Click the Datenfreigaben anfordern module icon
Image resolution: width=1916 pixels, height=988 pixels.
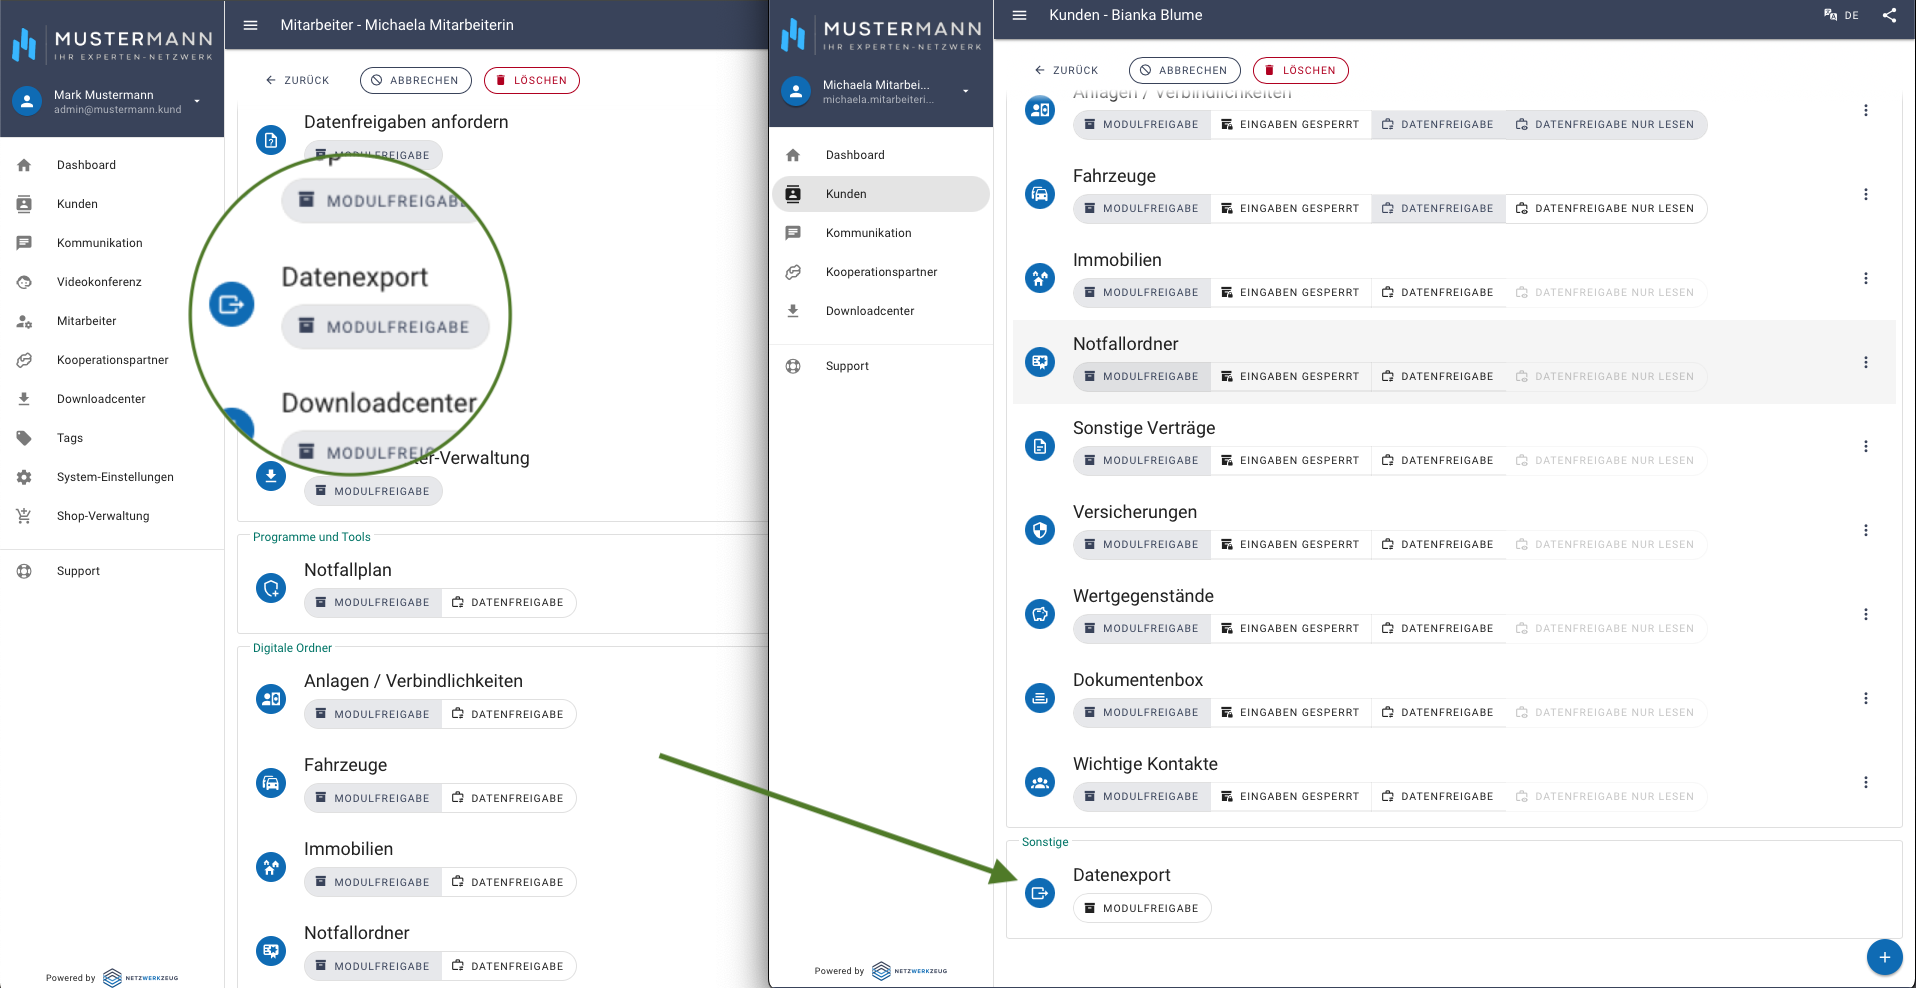pos(271,140)
